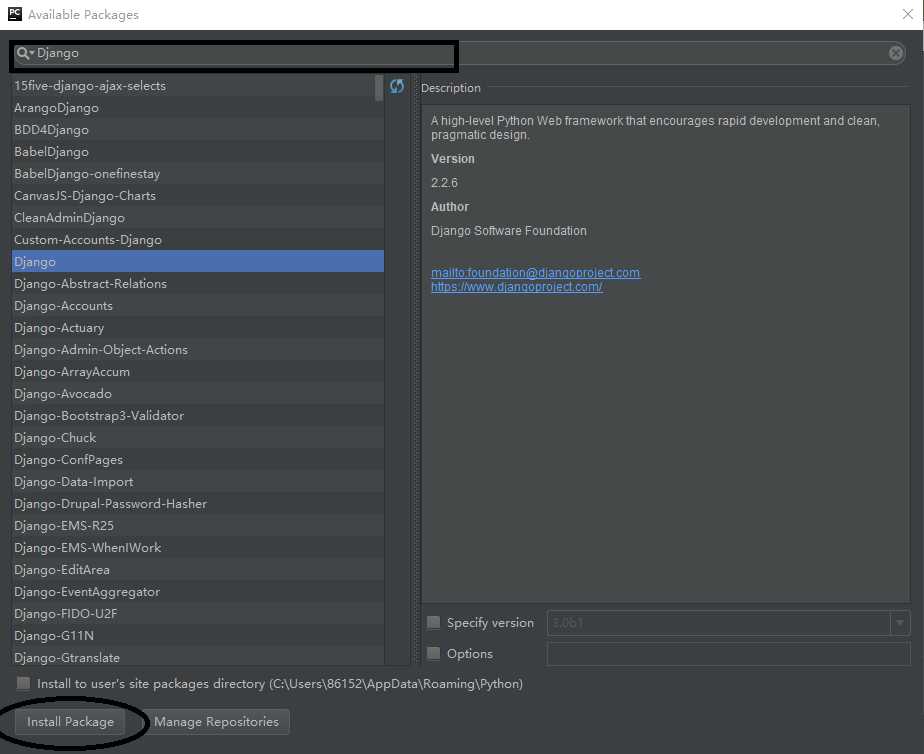Image resolution: width=924 pixels, height=754 pixels.
Task: Enable the Specify version checkbox
Action: 434,622
